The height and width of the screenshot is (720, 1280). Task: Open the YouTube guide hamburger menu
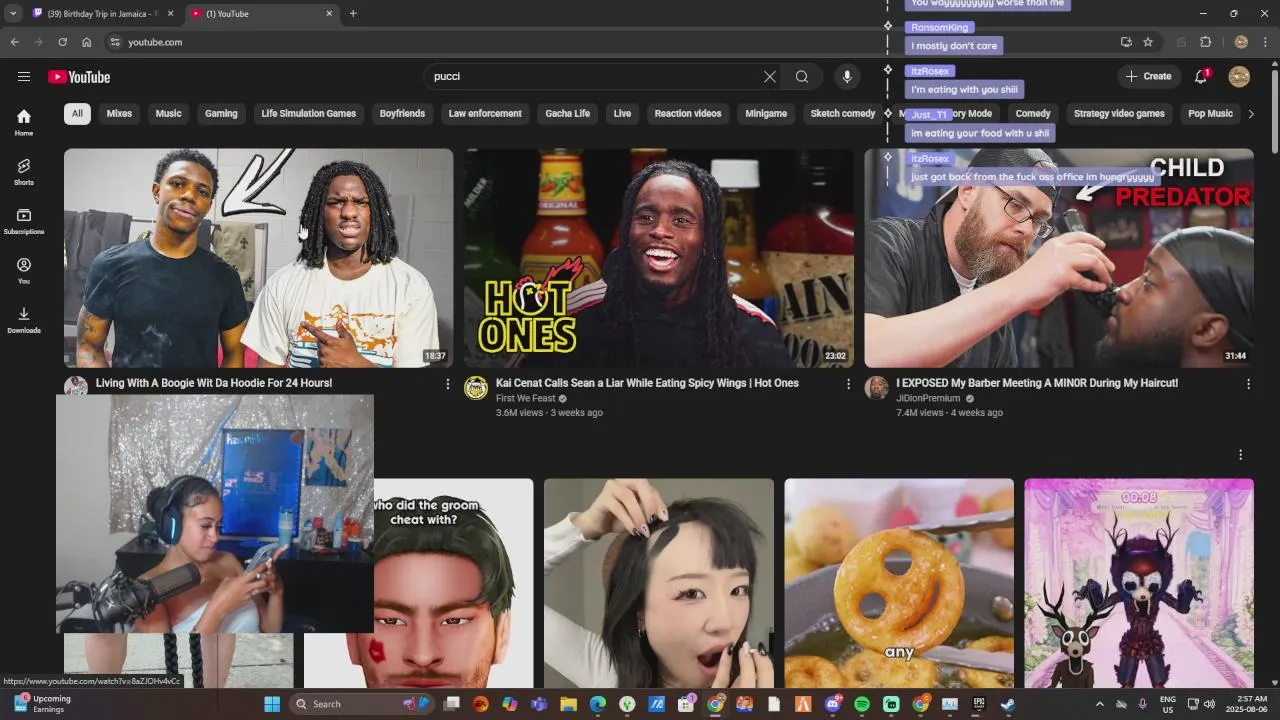(x=24, y=76)
